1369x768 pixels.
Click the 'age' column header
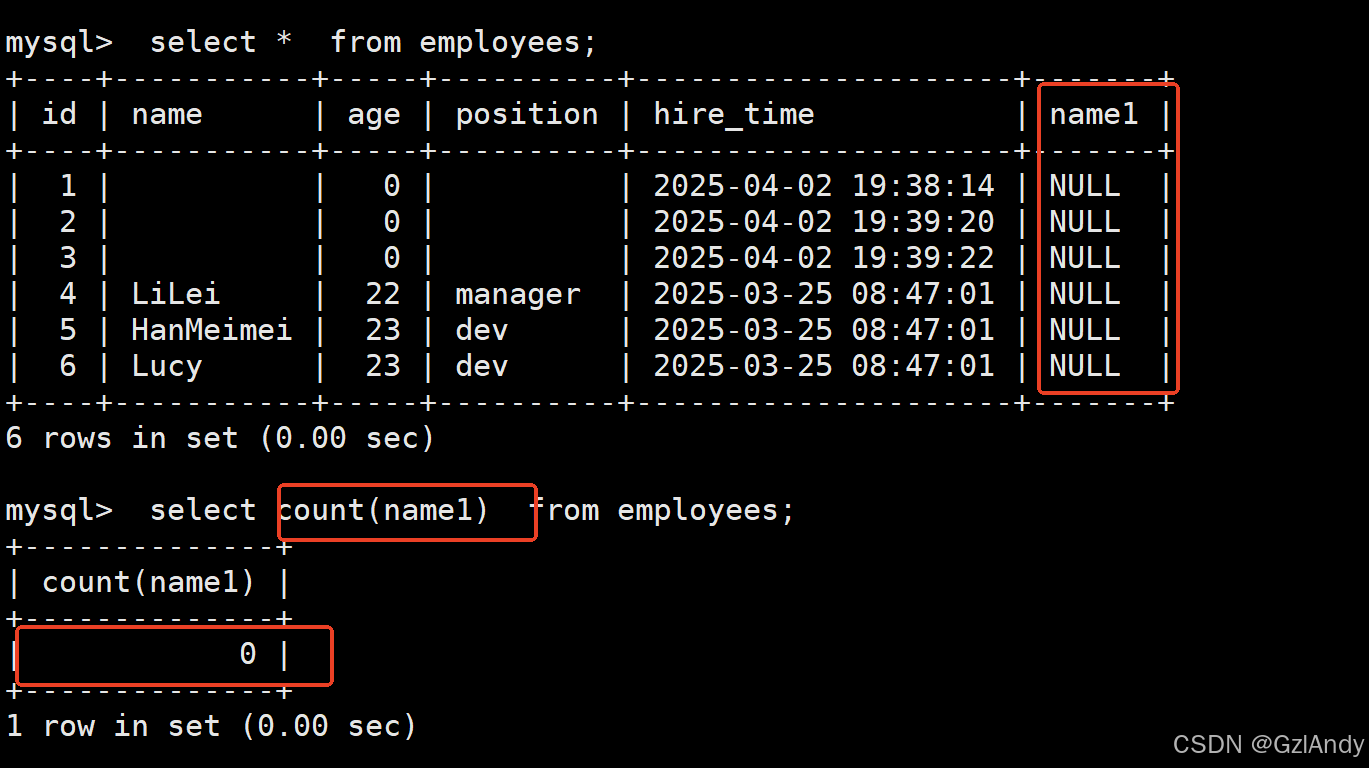374,116
